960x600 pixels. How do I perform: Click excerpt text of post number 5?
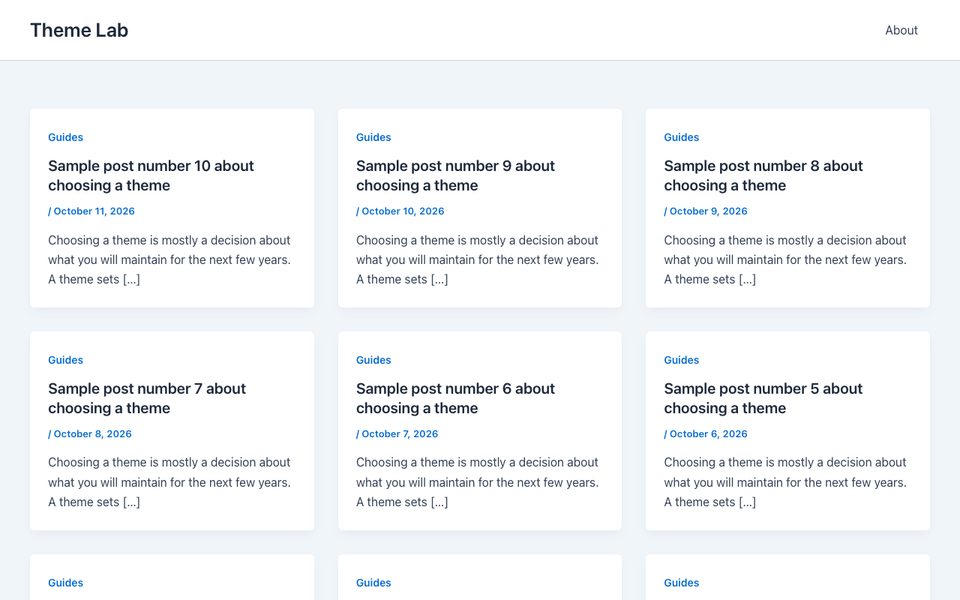pos(786,482)
